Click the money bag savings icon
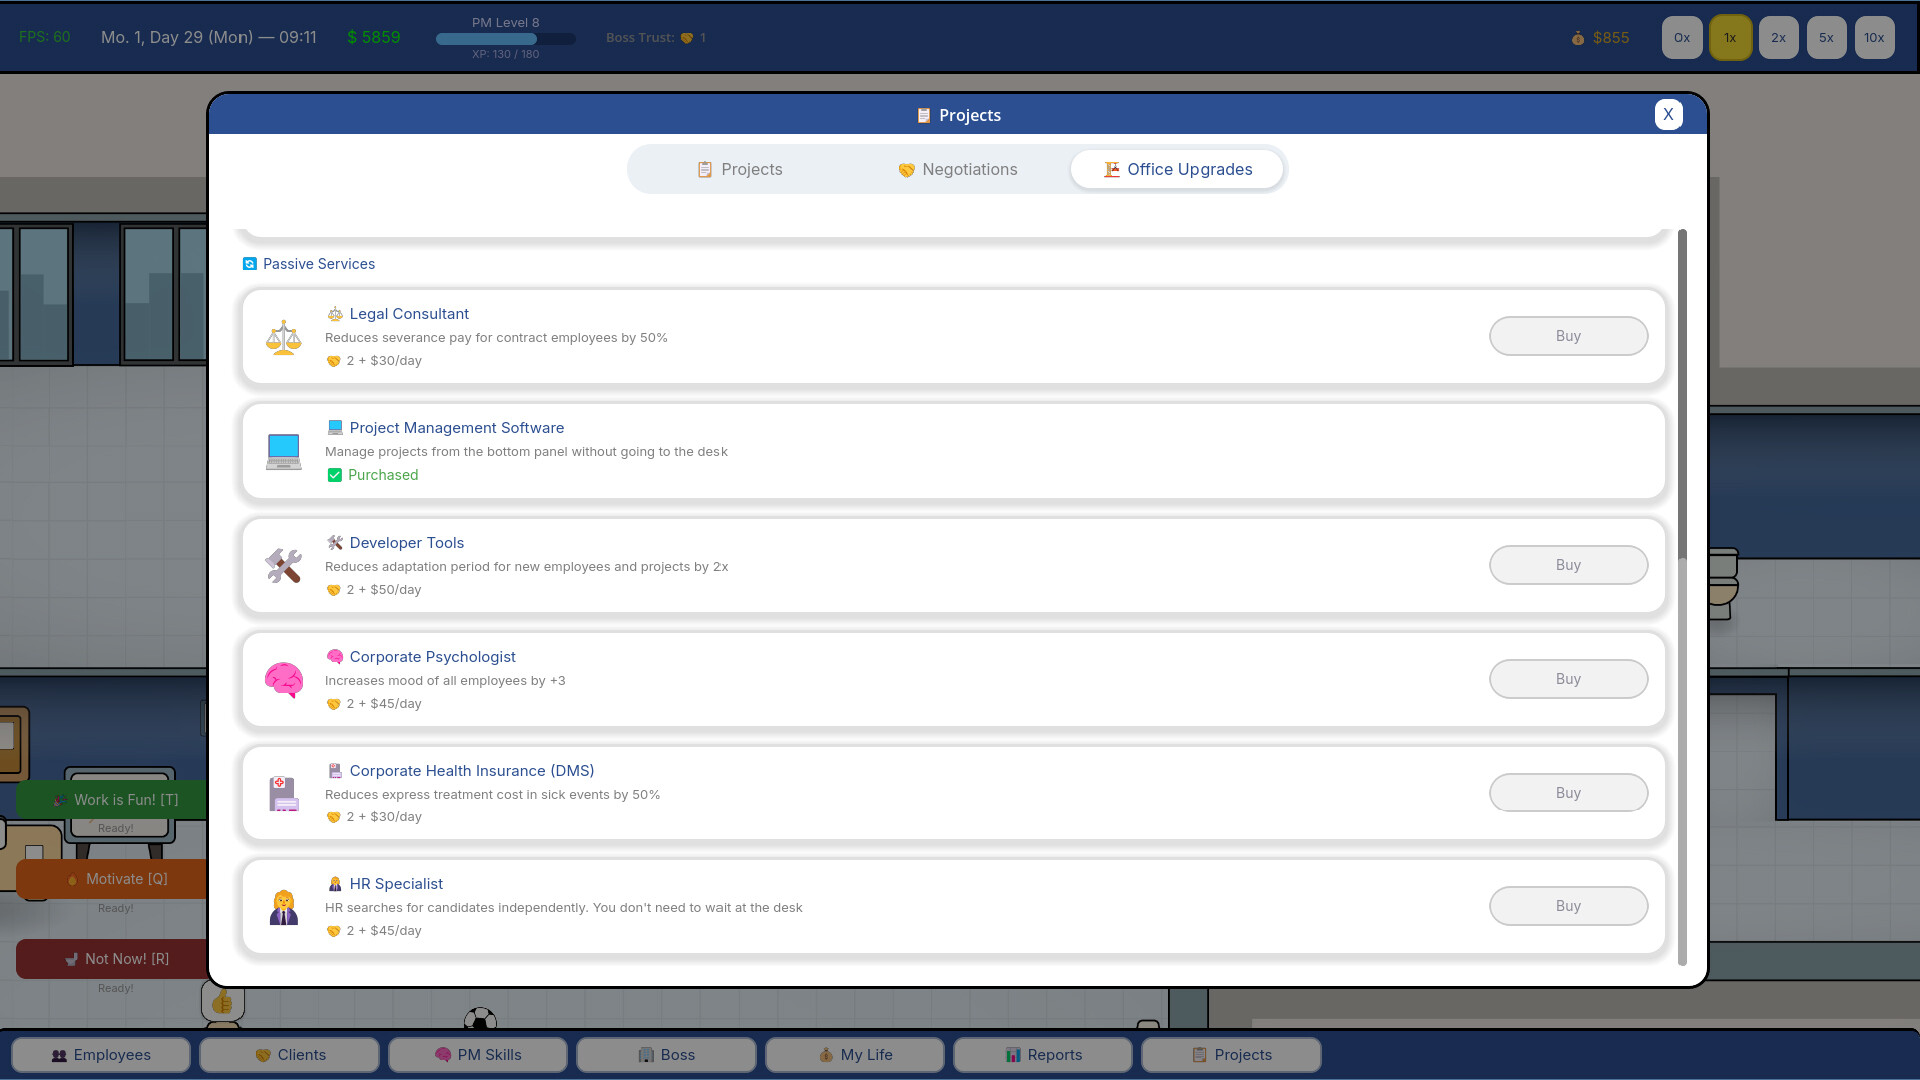The width and height of the screenshot is (1920, 1080). [1577, 38]
